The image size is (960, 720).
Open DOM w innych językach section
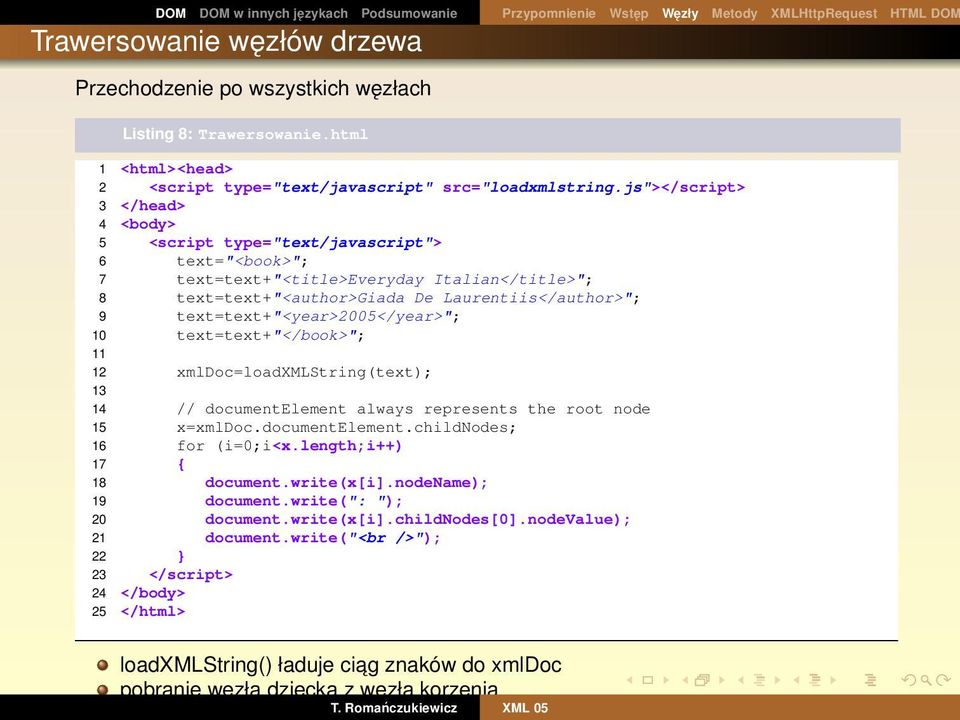point(273,13)
